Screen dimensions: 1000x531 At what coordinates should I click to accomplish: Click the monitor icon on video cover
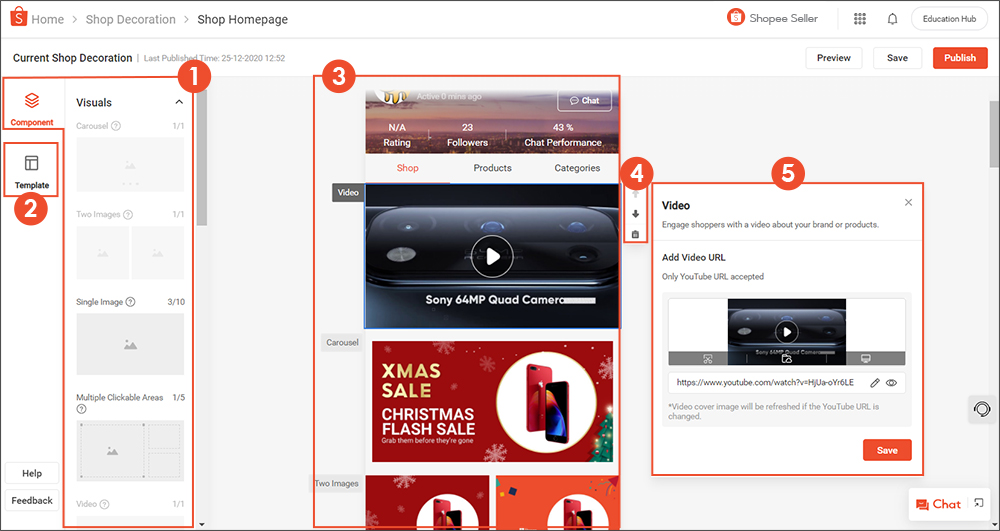(865, 359)
